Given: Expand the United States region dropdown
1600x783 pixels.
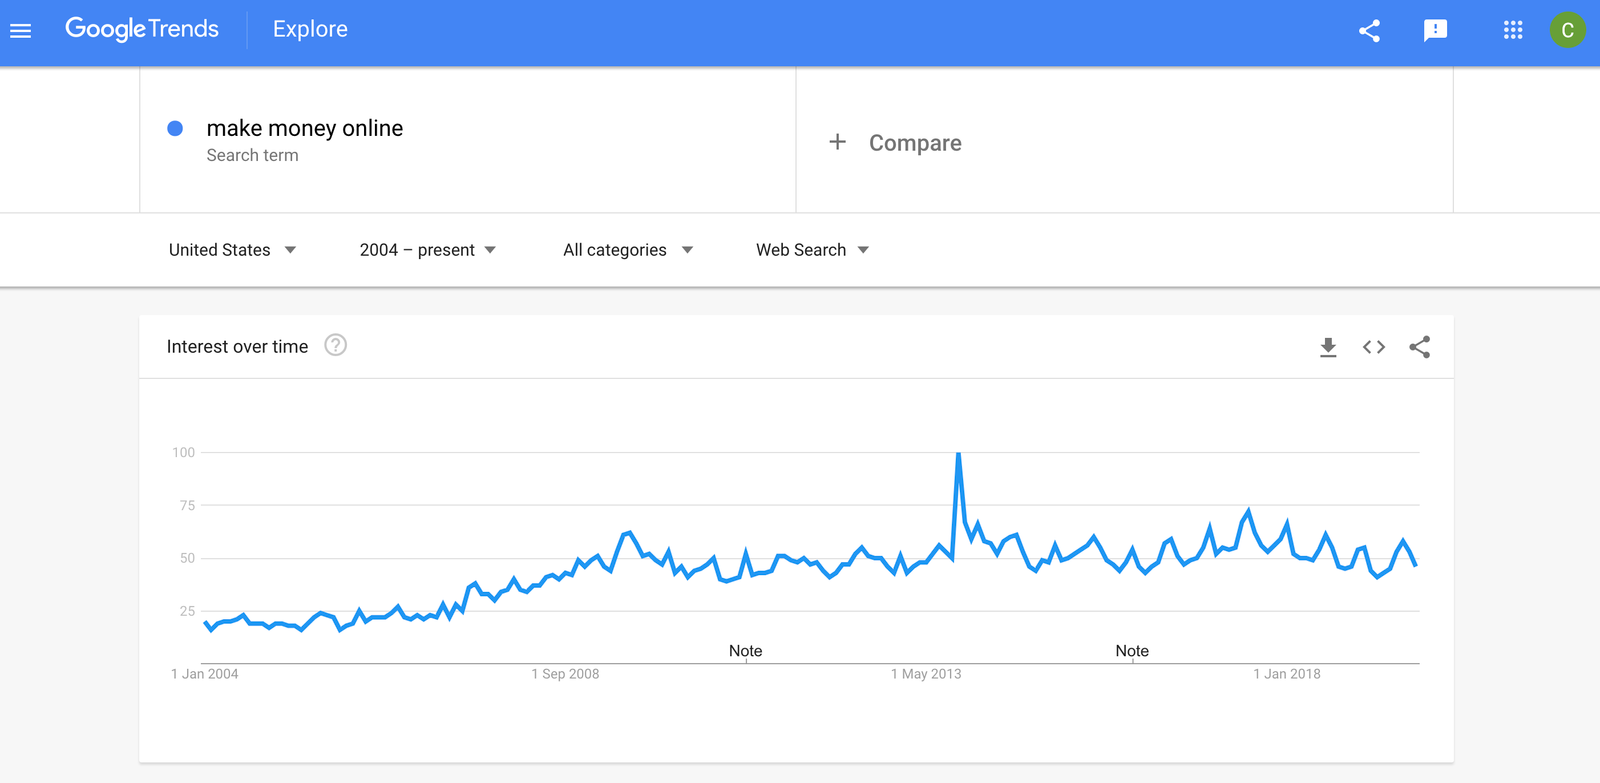Looking at the screenshot, I should click(232, 250).
